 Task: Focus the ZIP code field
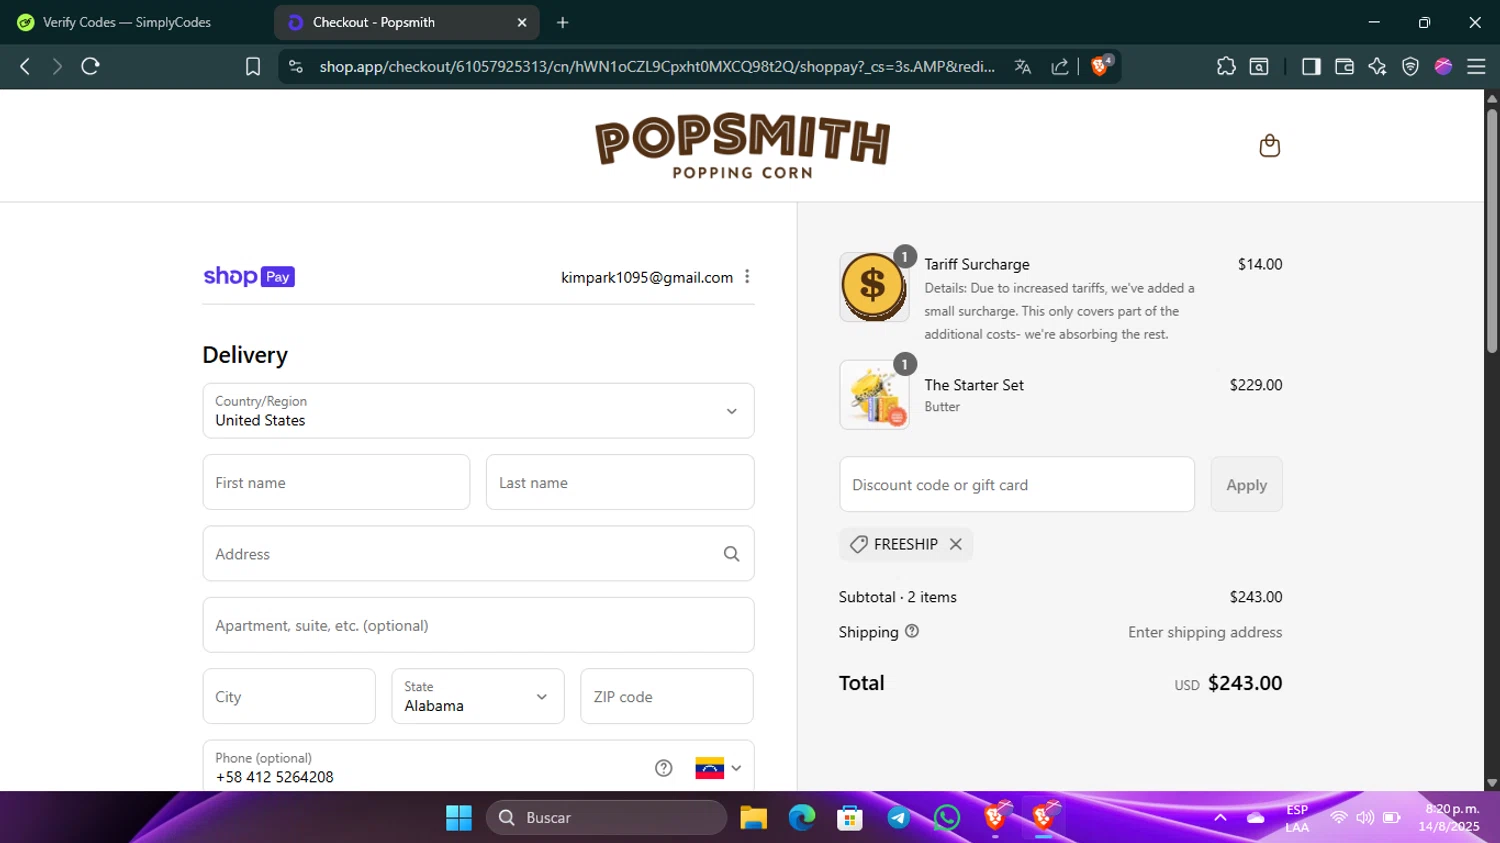tap(667, 696)
